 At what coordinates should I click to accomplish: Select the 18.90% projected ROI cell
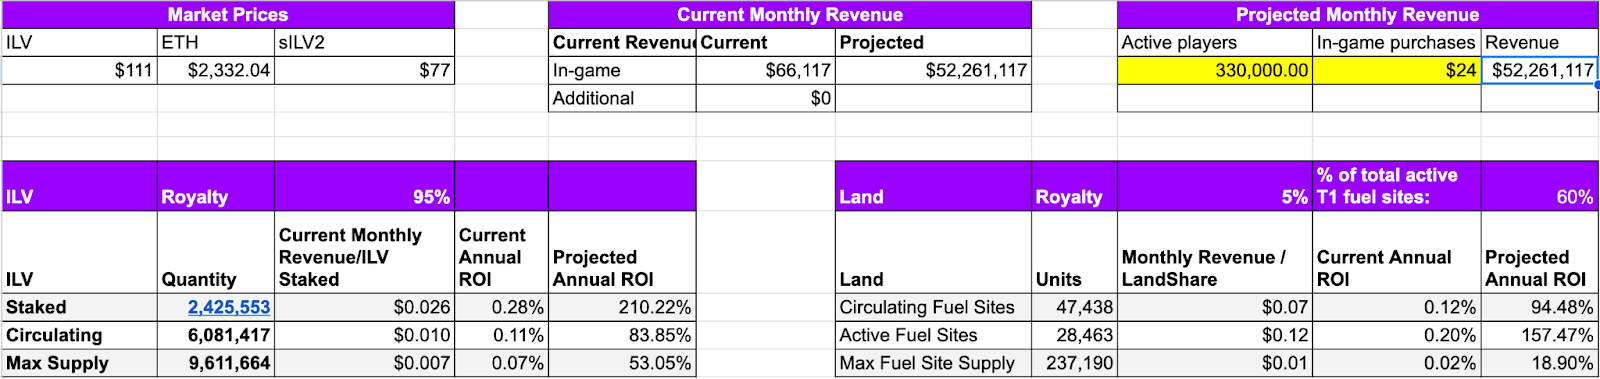[x=1539, y=363]
